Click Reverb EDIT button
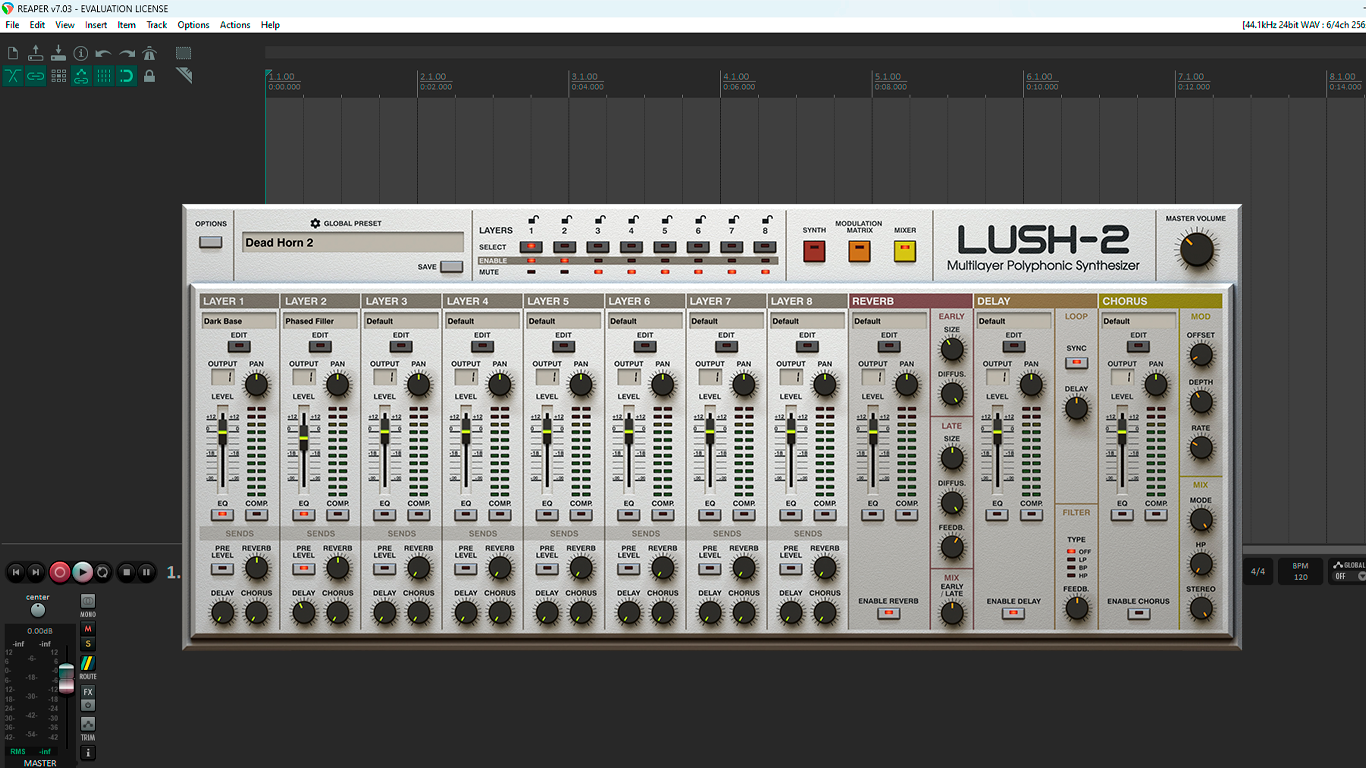 point(889,346)
